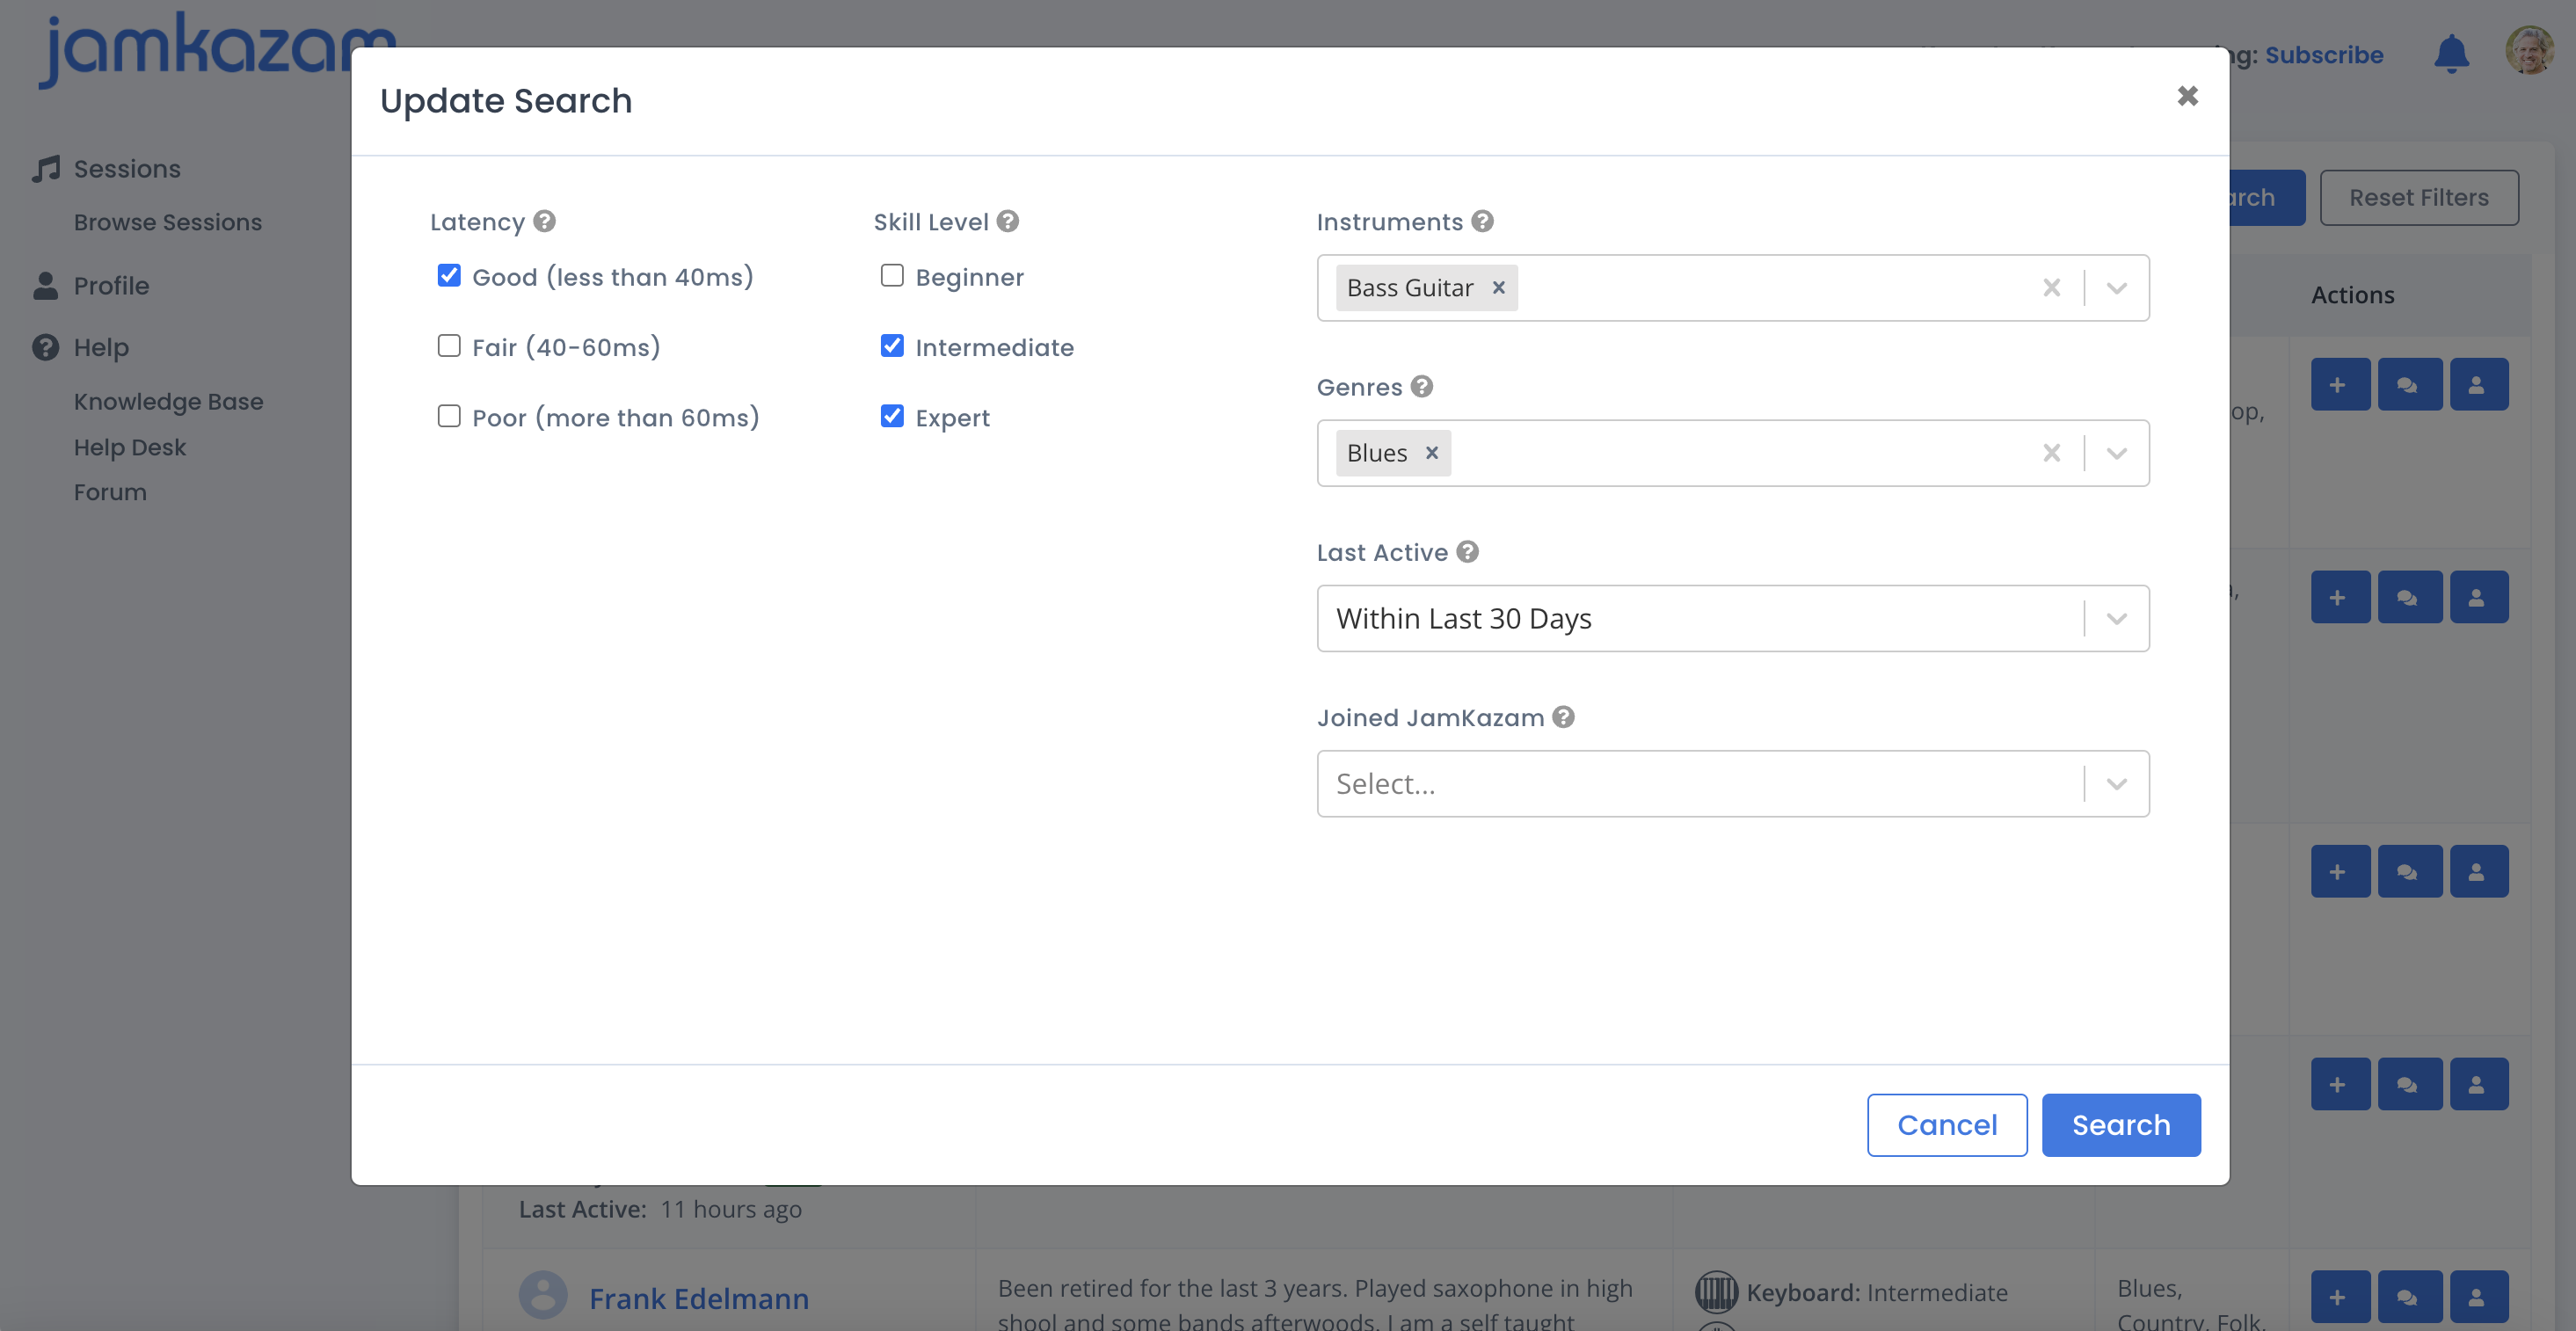This screenshot has width=2576, height=1331.
Task: Click the Joined JamKazam help icon
Action: tap(1563, 717)
